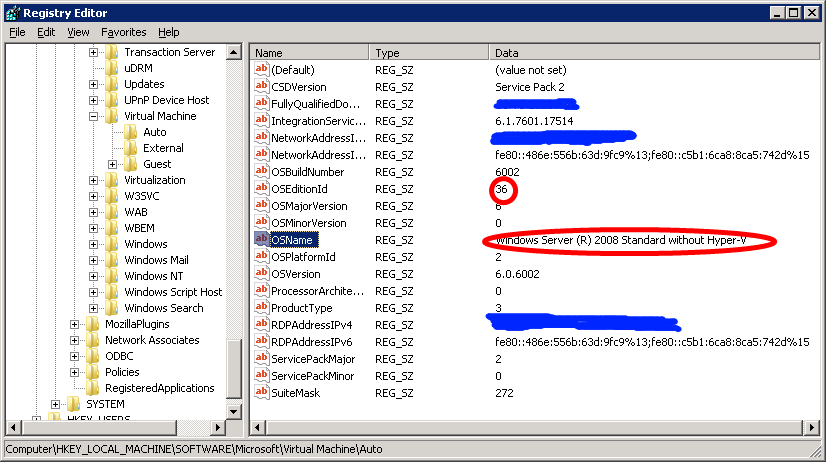This screenshot has width=826, height=462.
Task: Click the 6.0.6002 data cell
Action: click(517, 274)
